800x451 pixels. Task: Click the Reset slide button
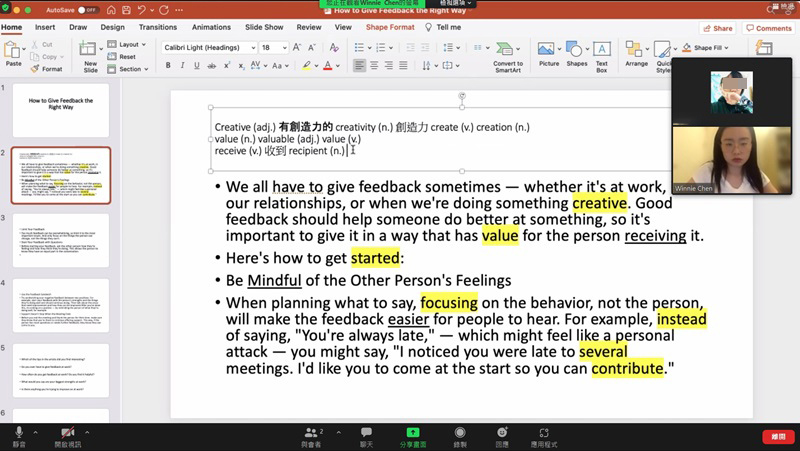point(121,57)
